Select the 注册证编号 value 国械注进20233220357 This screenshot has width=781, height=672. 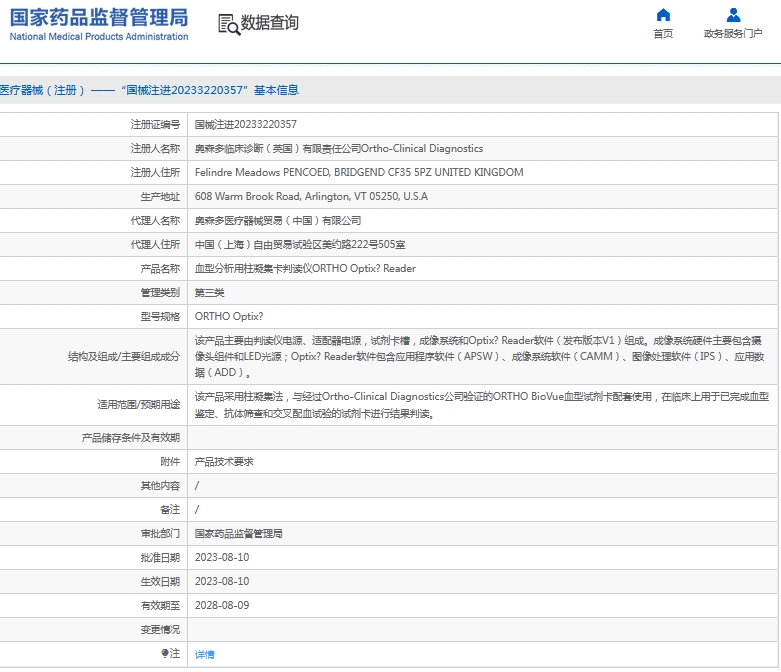coord(246,125)
